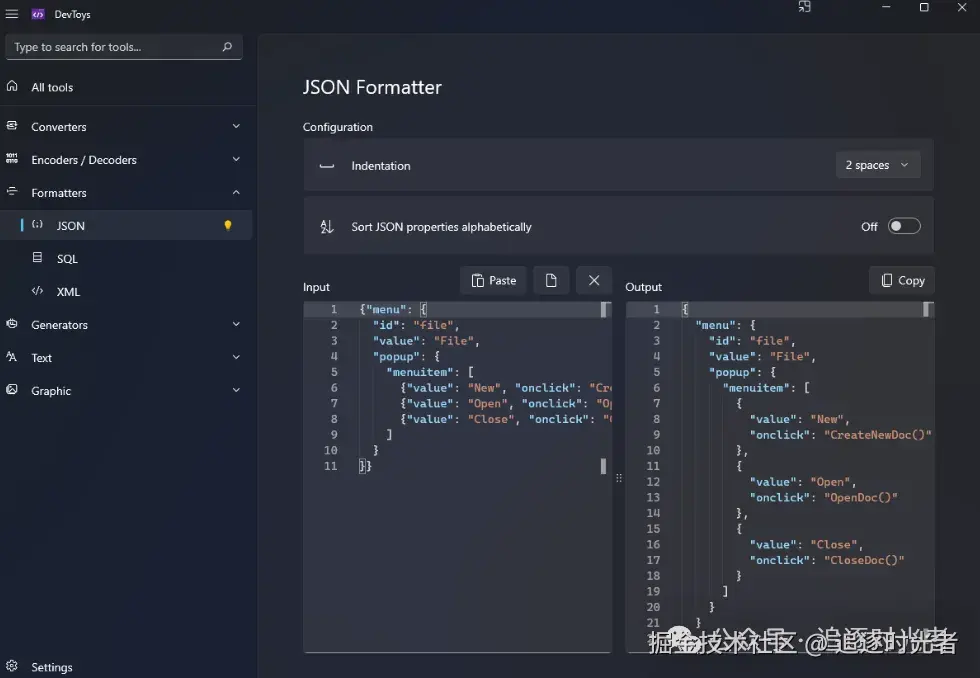
Task: Click the XML code tag icon
Action: click(x=38, y=291)
